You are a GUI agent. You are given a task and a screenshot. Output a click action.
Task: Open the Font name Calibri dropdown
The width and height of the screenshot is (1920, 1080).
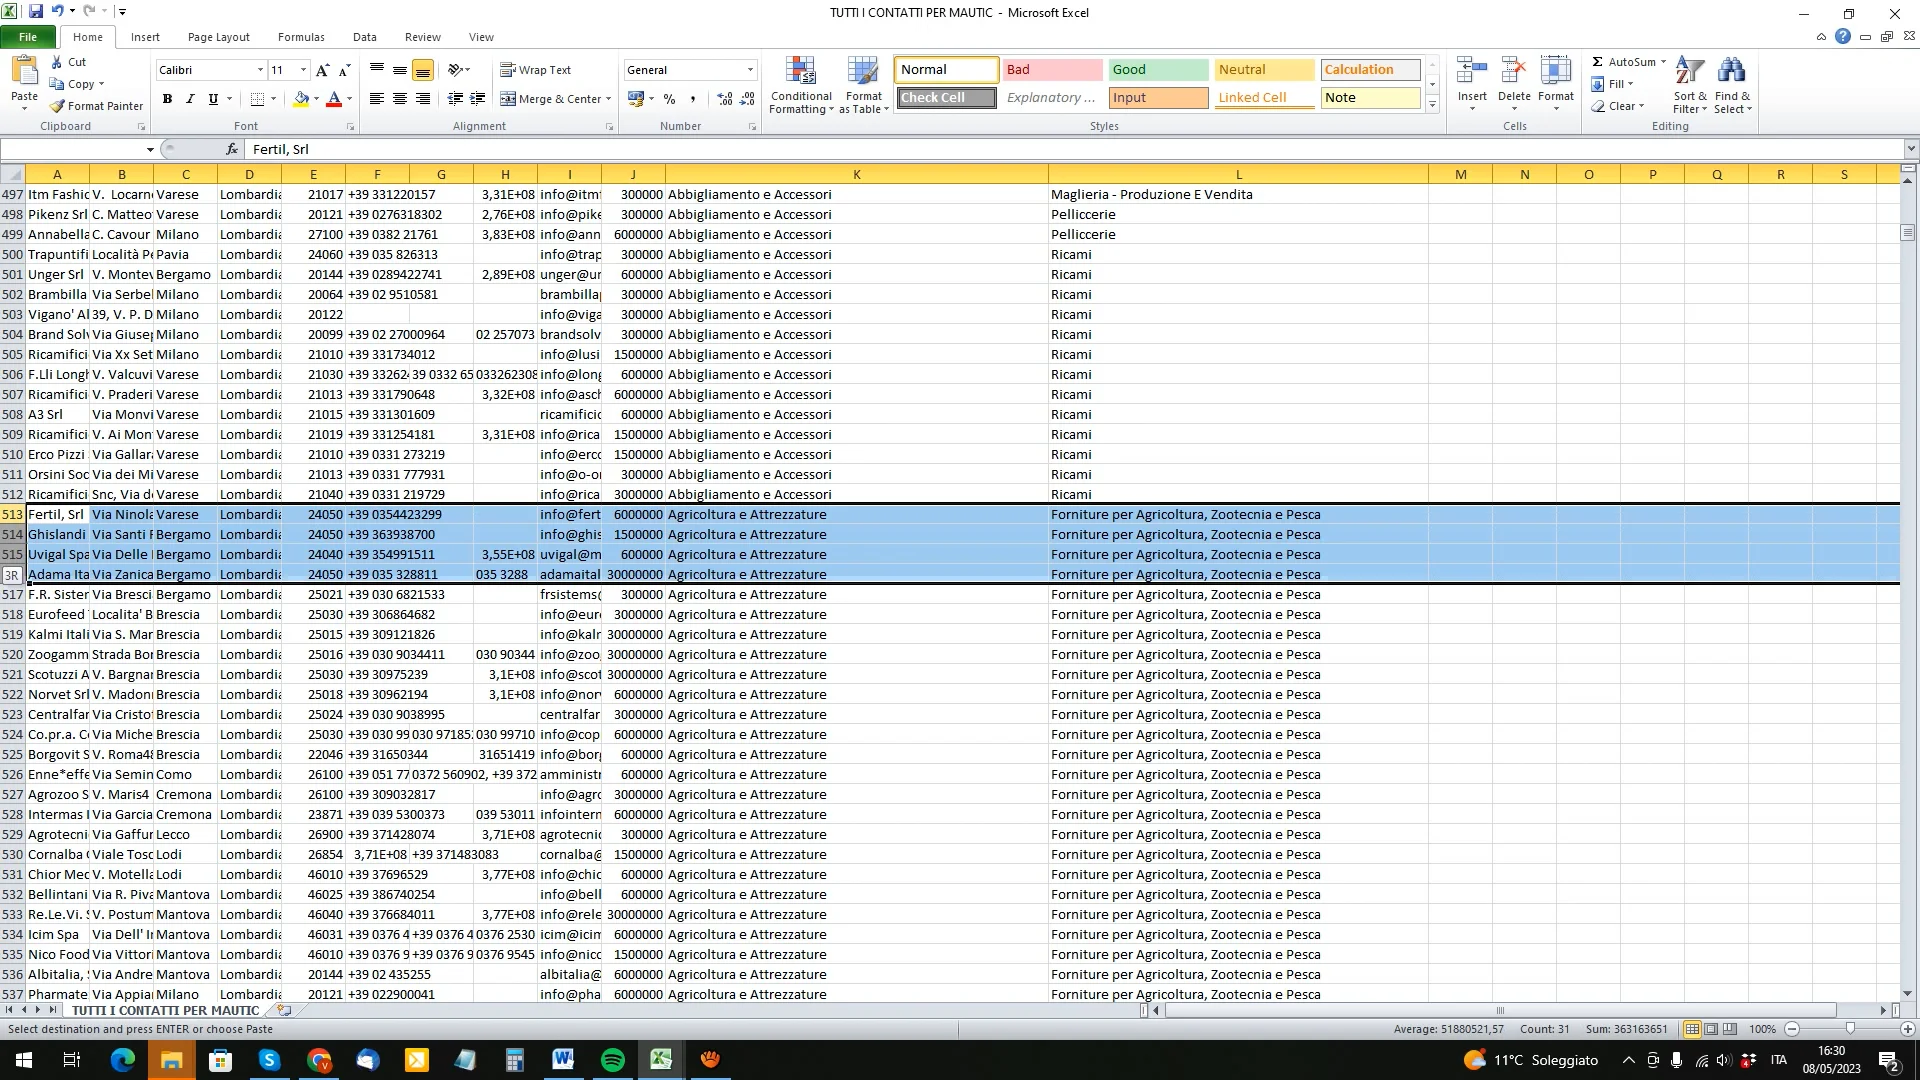260,70
